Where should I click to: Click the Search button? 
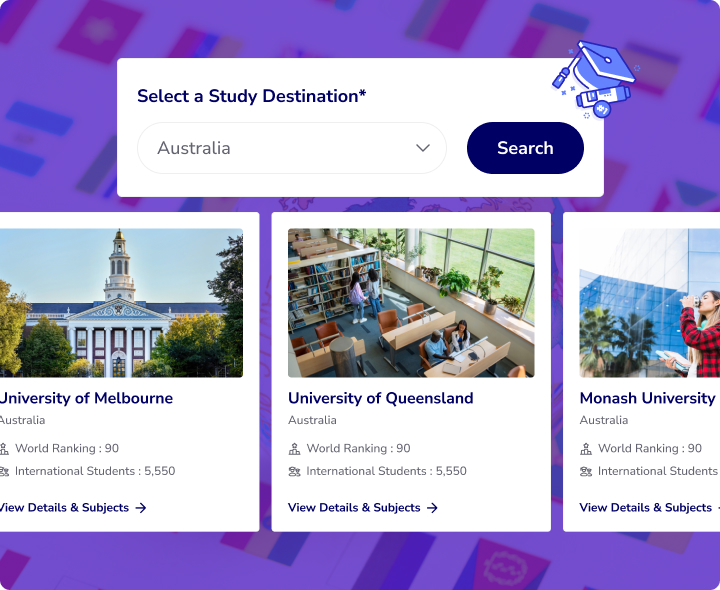525,148
